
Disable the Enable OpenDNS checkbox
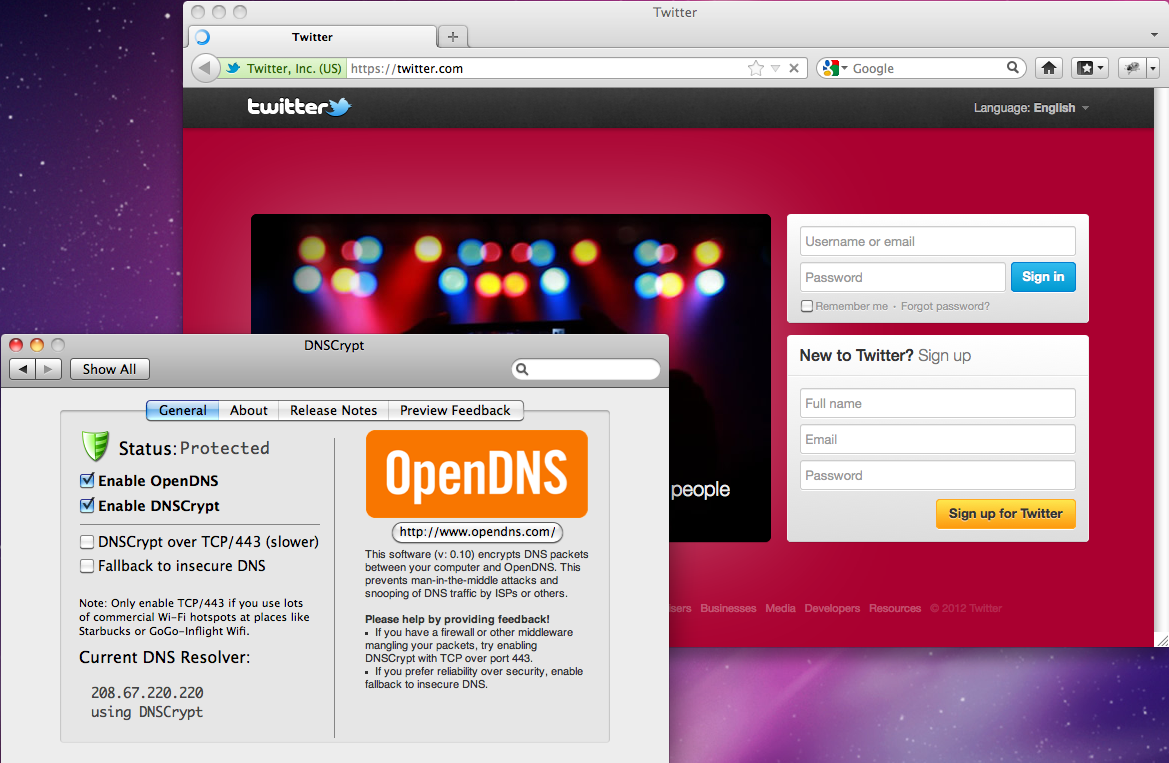pyautogui.click(x=88, y=481)
